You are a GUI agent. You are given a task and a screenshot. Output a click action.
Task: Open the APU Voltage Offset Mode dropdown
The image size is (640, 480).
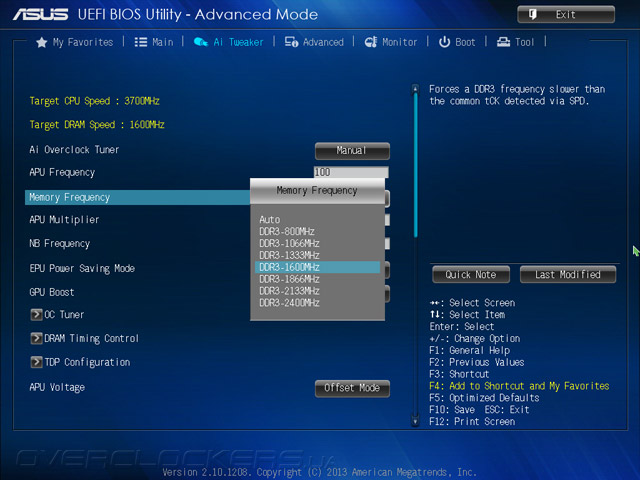(352, 388)
